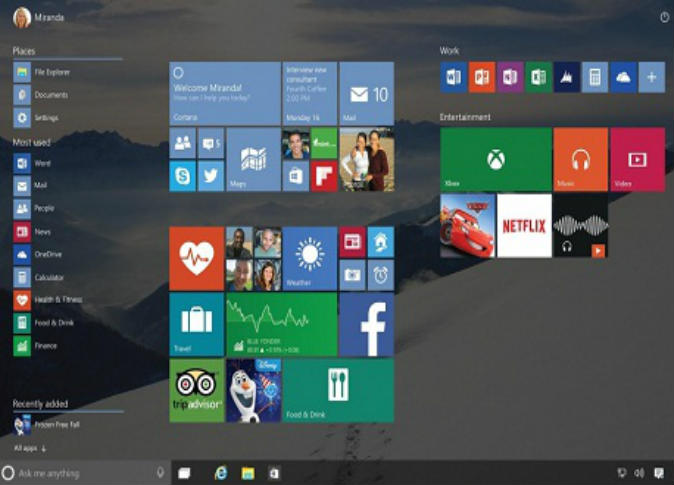Open the Word tile in Work group
Screen dimensions: 674x485
(x=453, y=77)
